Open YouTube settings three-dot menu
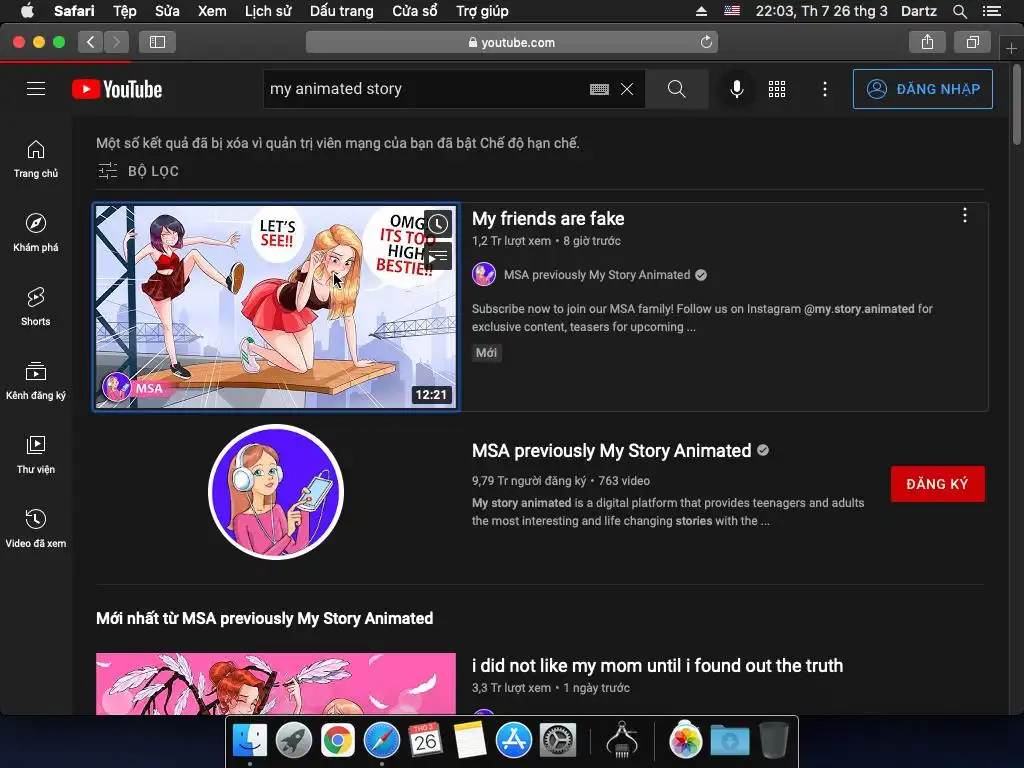 (825, 89)
